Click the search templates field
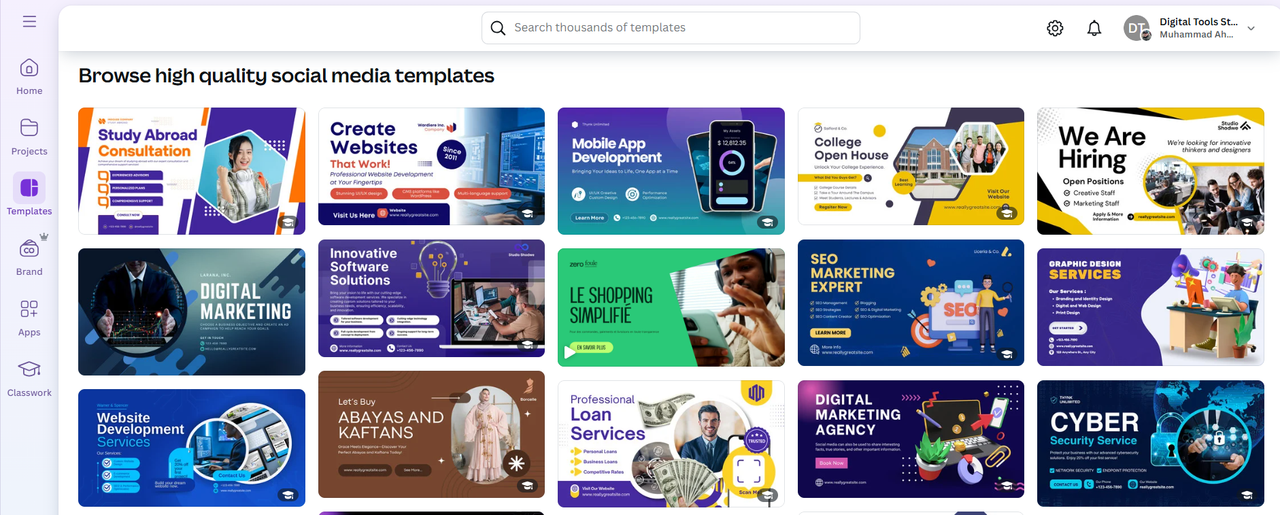Image resolution: width=1280 pixels, height=515 pixels. tap(671, 28)
